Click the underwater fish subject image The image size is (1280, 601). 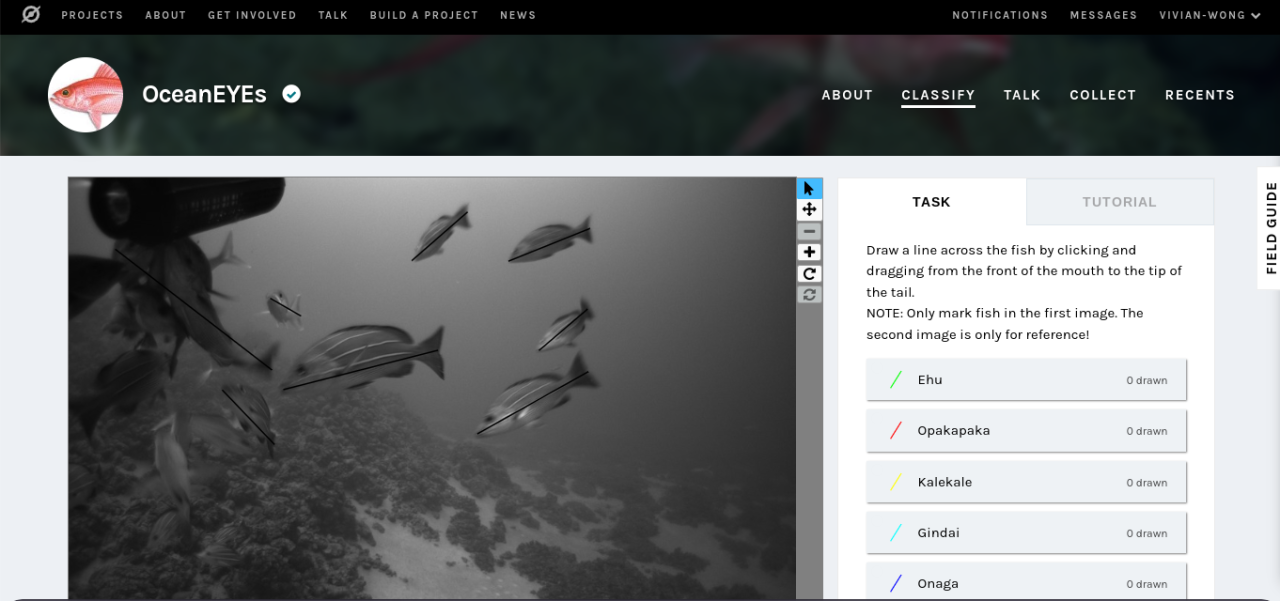[432, 388]
